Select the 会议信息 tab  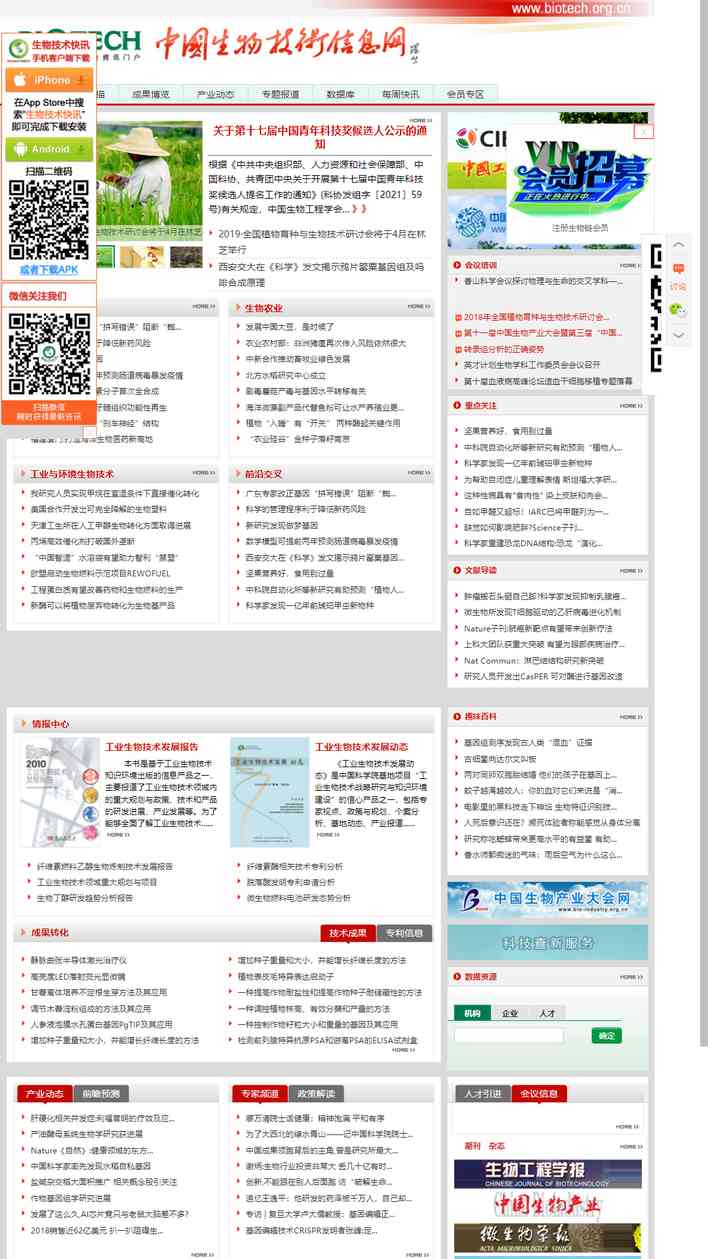(539, 1094)
